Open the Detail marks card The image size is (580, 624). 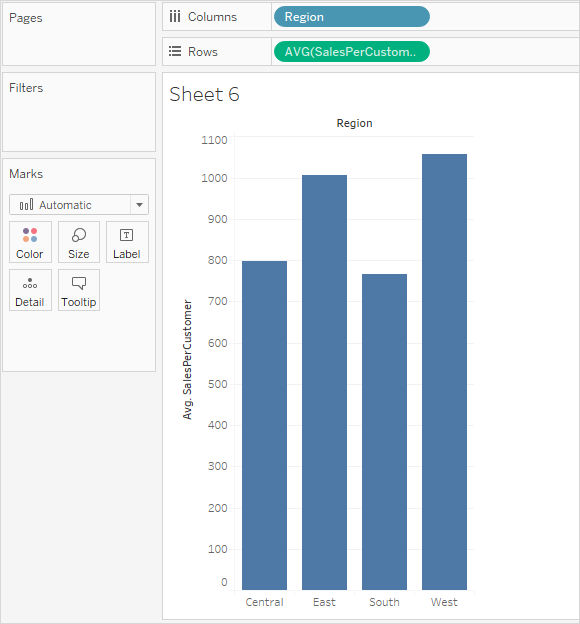point(30,290)
